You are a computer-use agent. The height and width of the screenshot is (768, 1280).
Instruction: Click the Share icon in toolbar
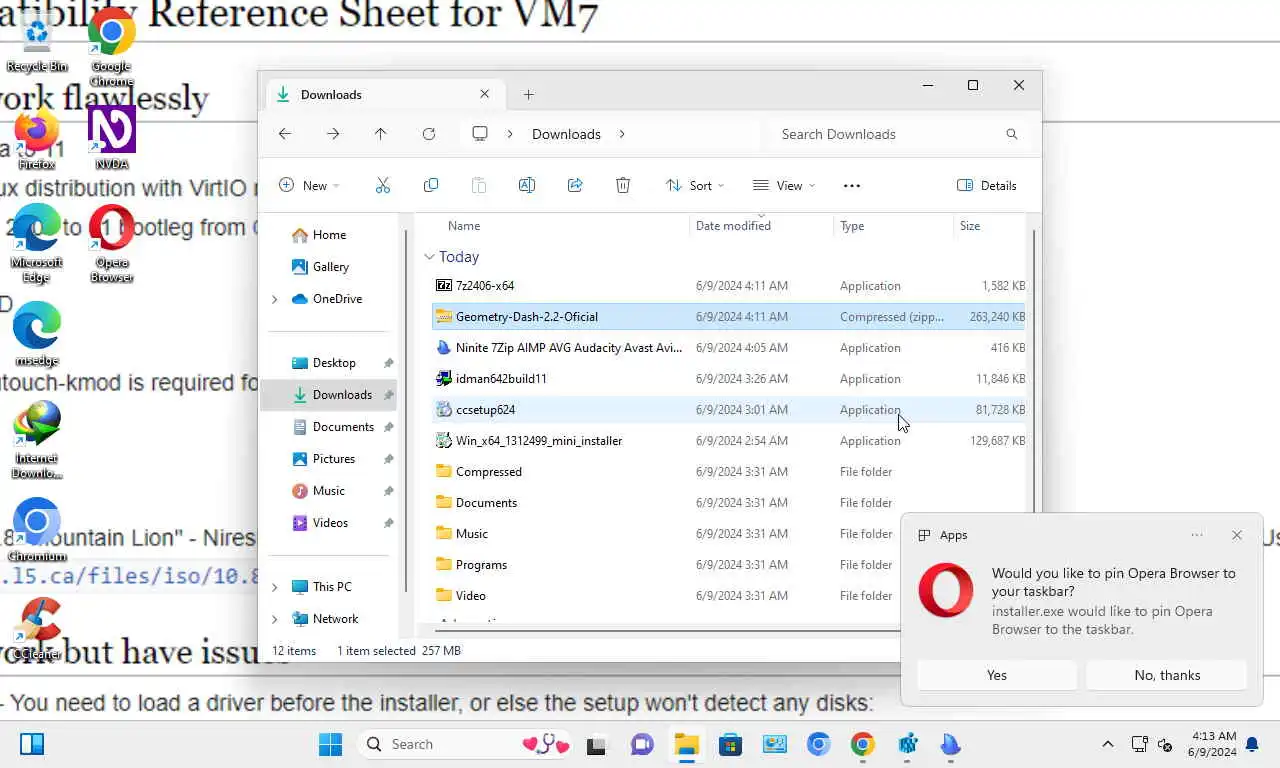[575, 185]
